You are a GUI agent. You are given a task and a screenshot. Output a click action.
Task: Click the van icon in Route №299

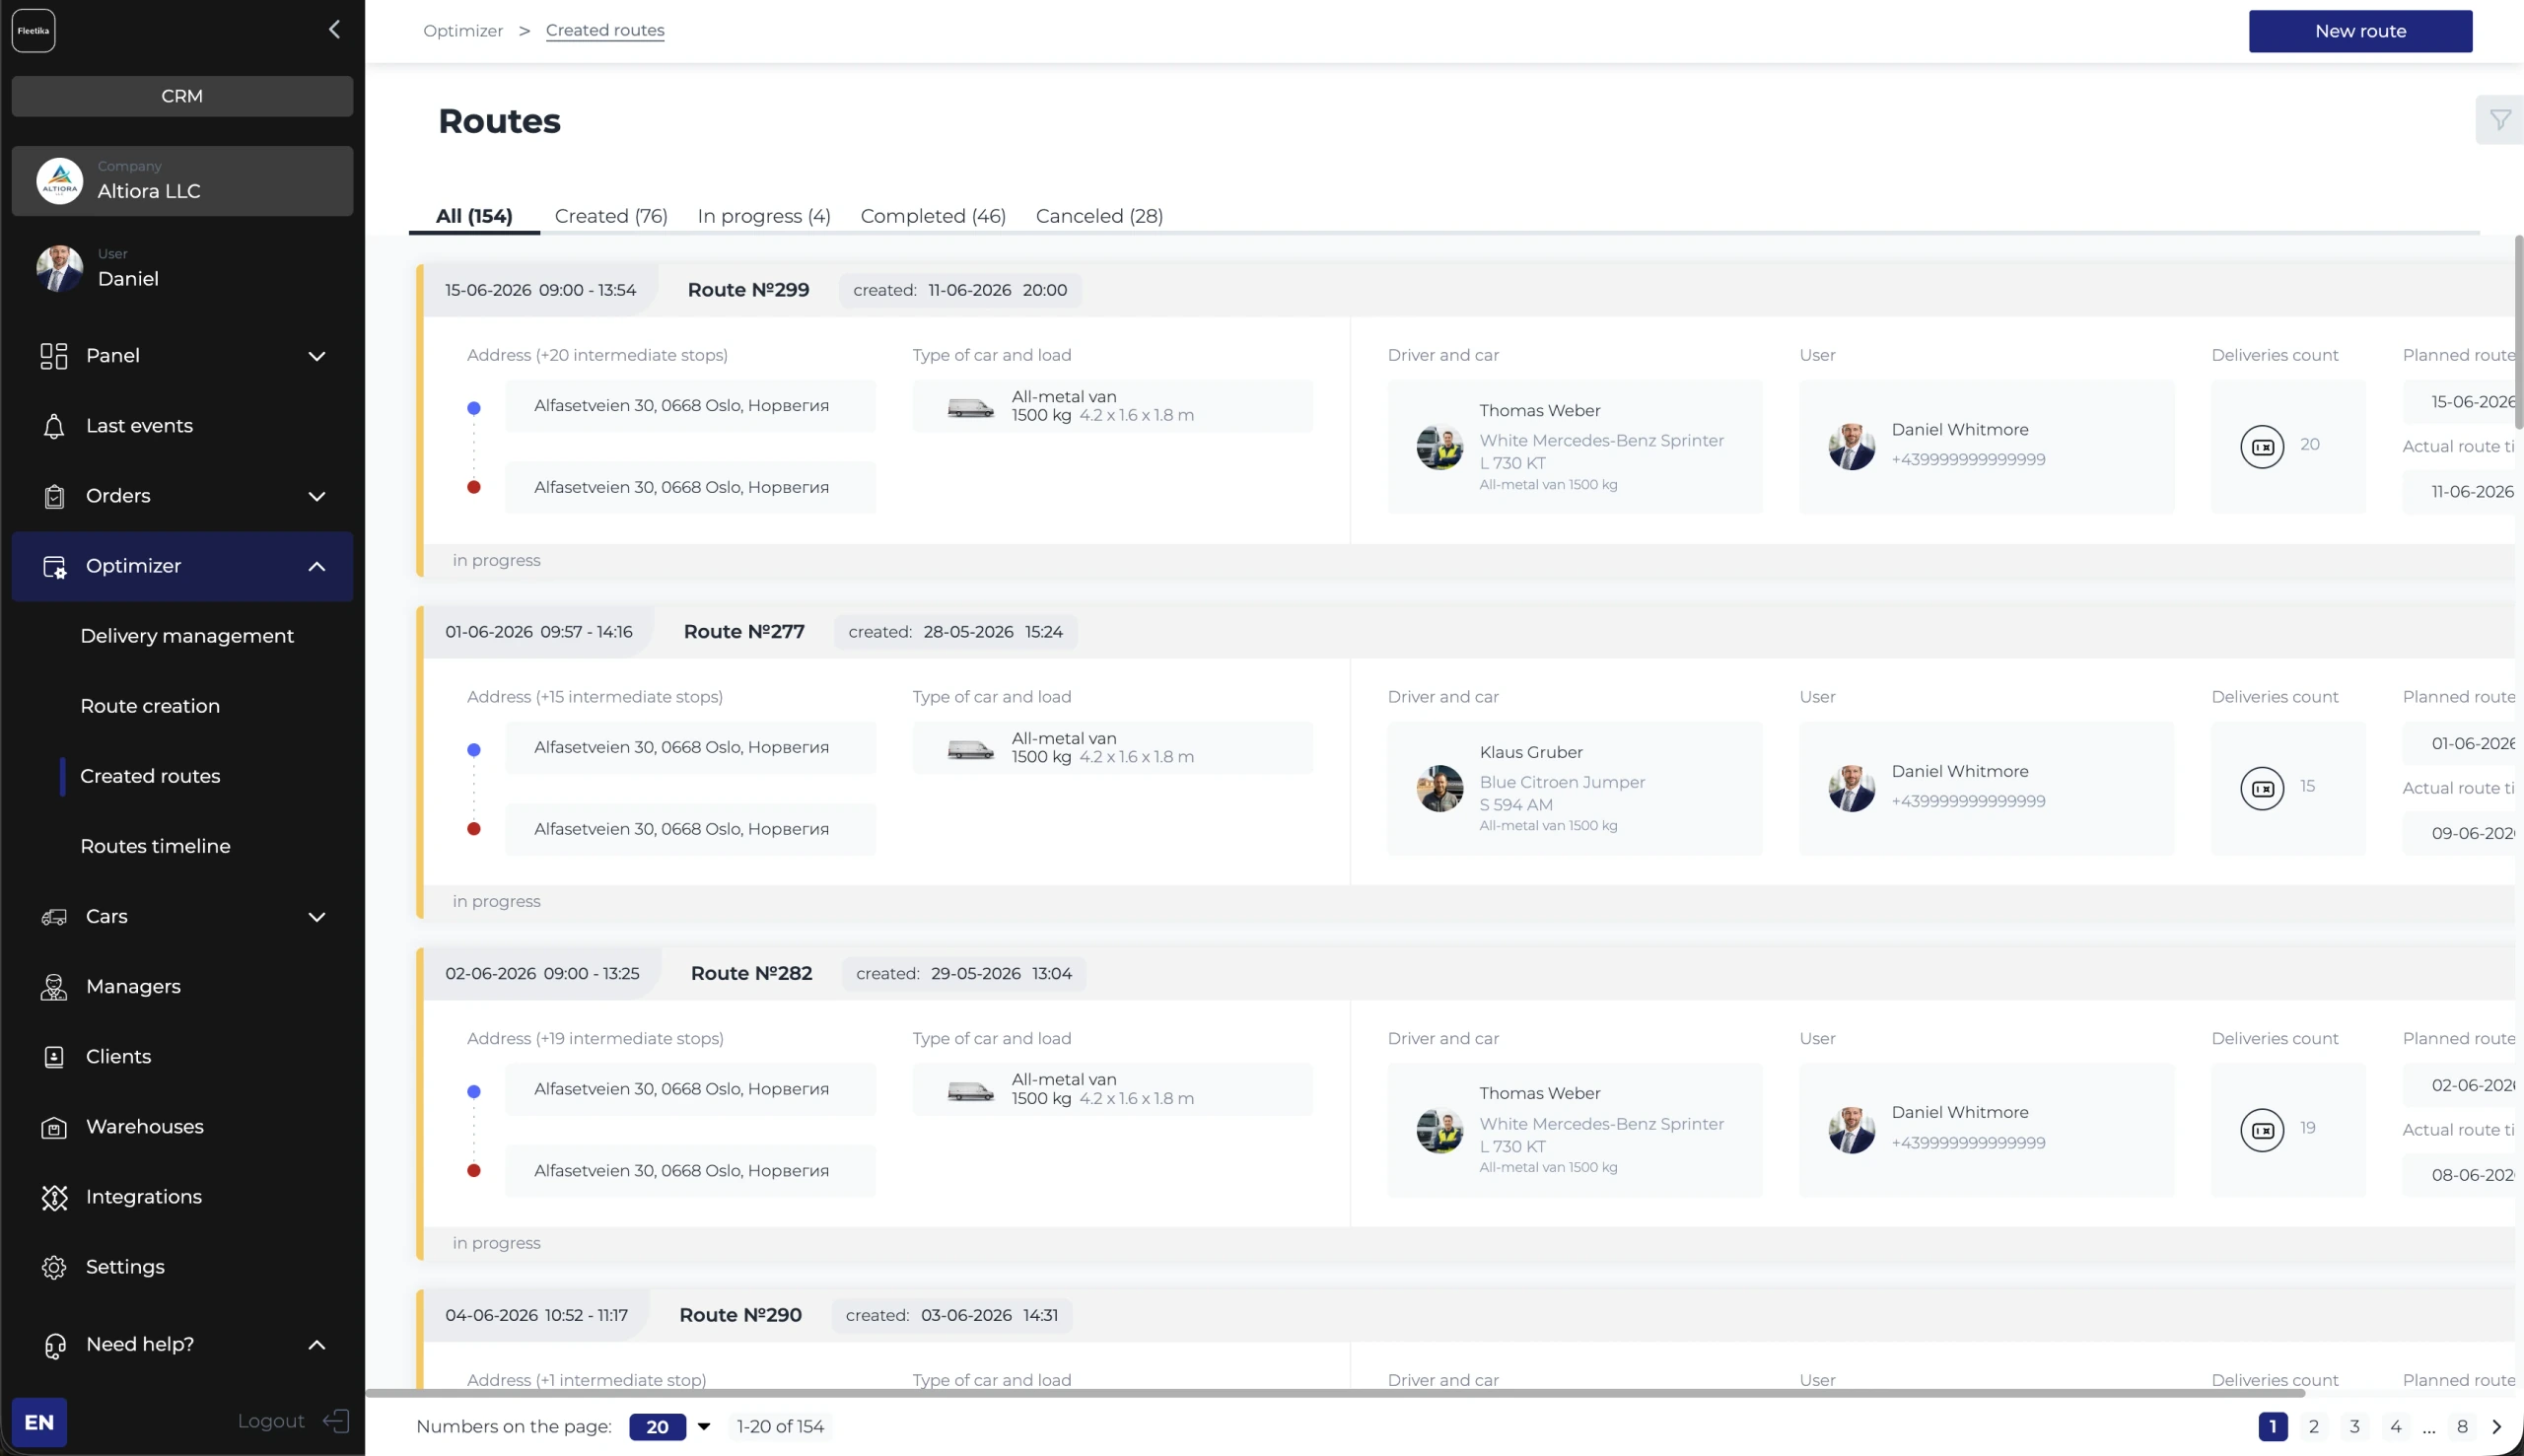tap(970, 407)
